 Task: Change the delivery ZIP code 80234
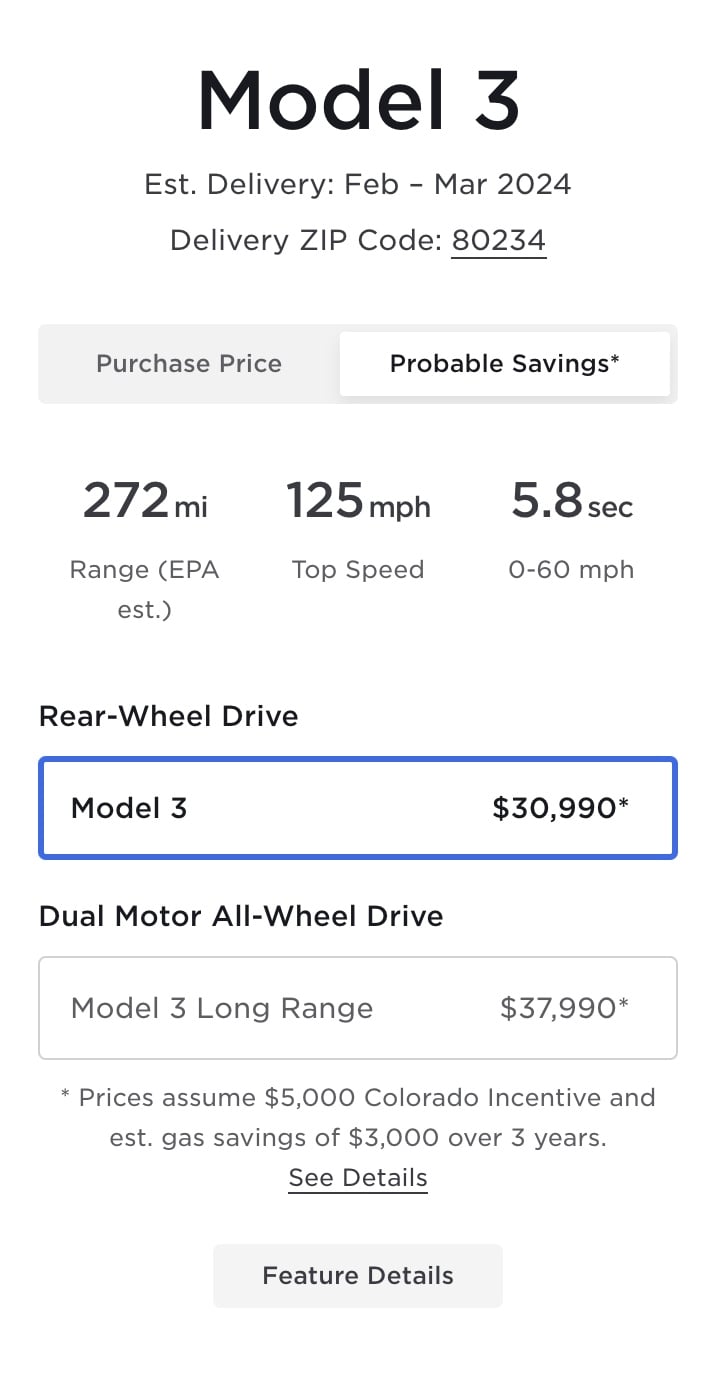tap(498, 241)
